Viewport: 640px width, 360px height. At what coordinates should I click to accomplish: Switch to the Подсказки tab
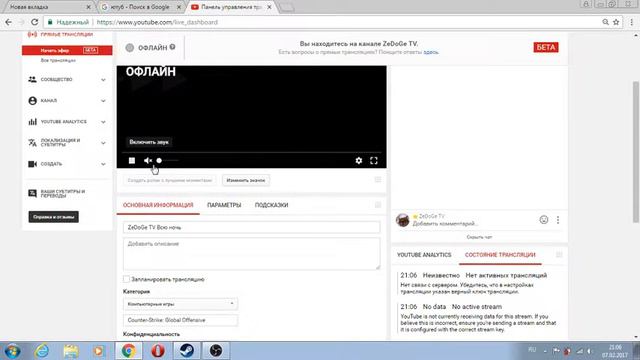coord(271,205)
